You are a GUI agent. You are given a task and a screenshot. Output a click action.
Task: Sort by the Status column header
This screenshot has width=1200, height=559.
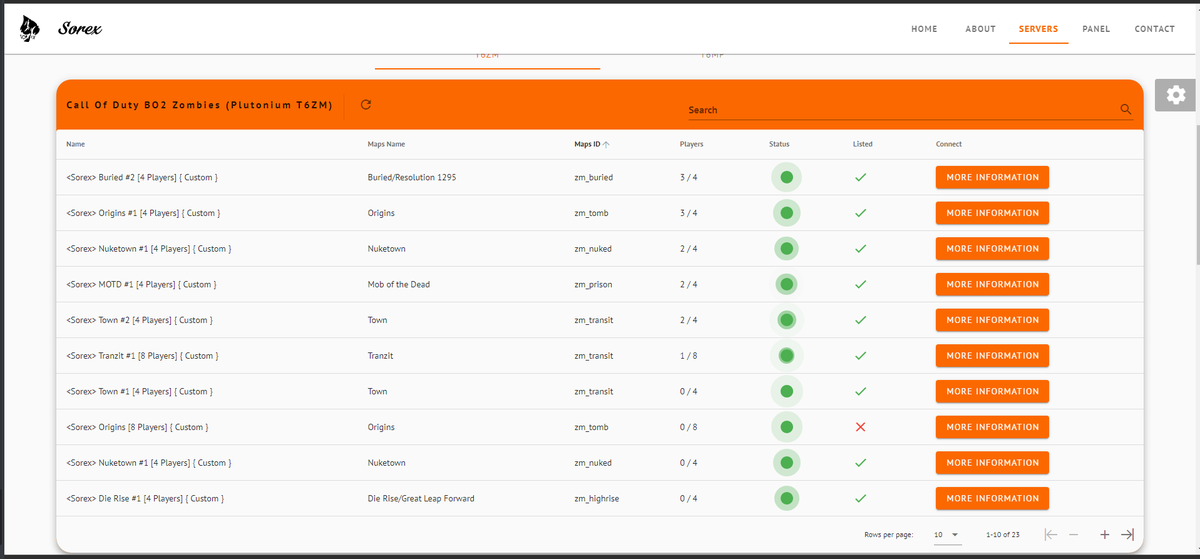(x=779, y=144)
